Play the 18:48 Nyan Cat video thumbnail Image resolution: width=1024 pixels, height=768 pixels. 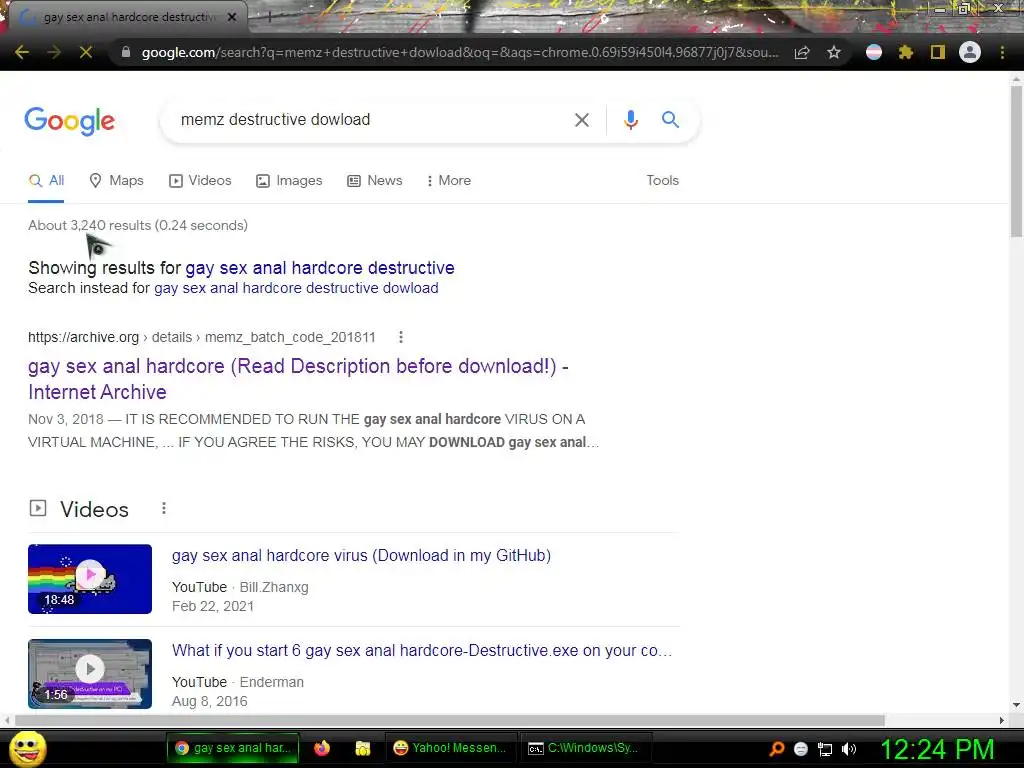(90, 579)
